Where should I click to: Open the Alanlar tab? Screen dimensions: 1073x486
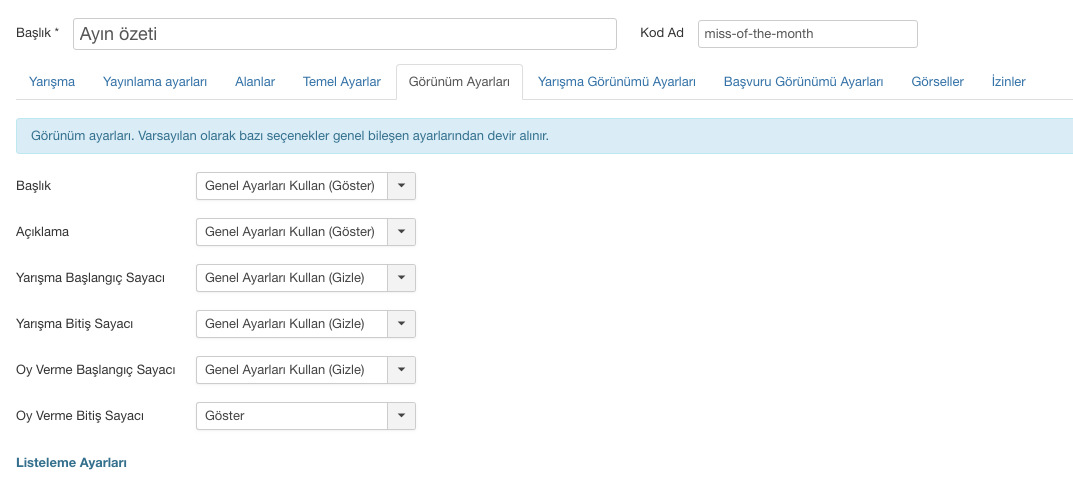pos(255,82)
